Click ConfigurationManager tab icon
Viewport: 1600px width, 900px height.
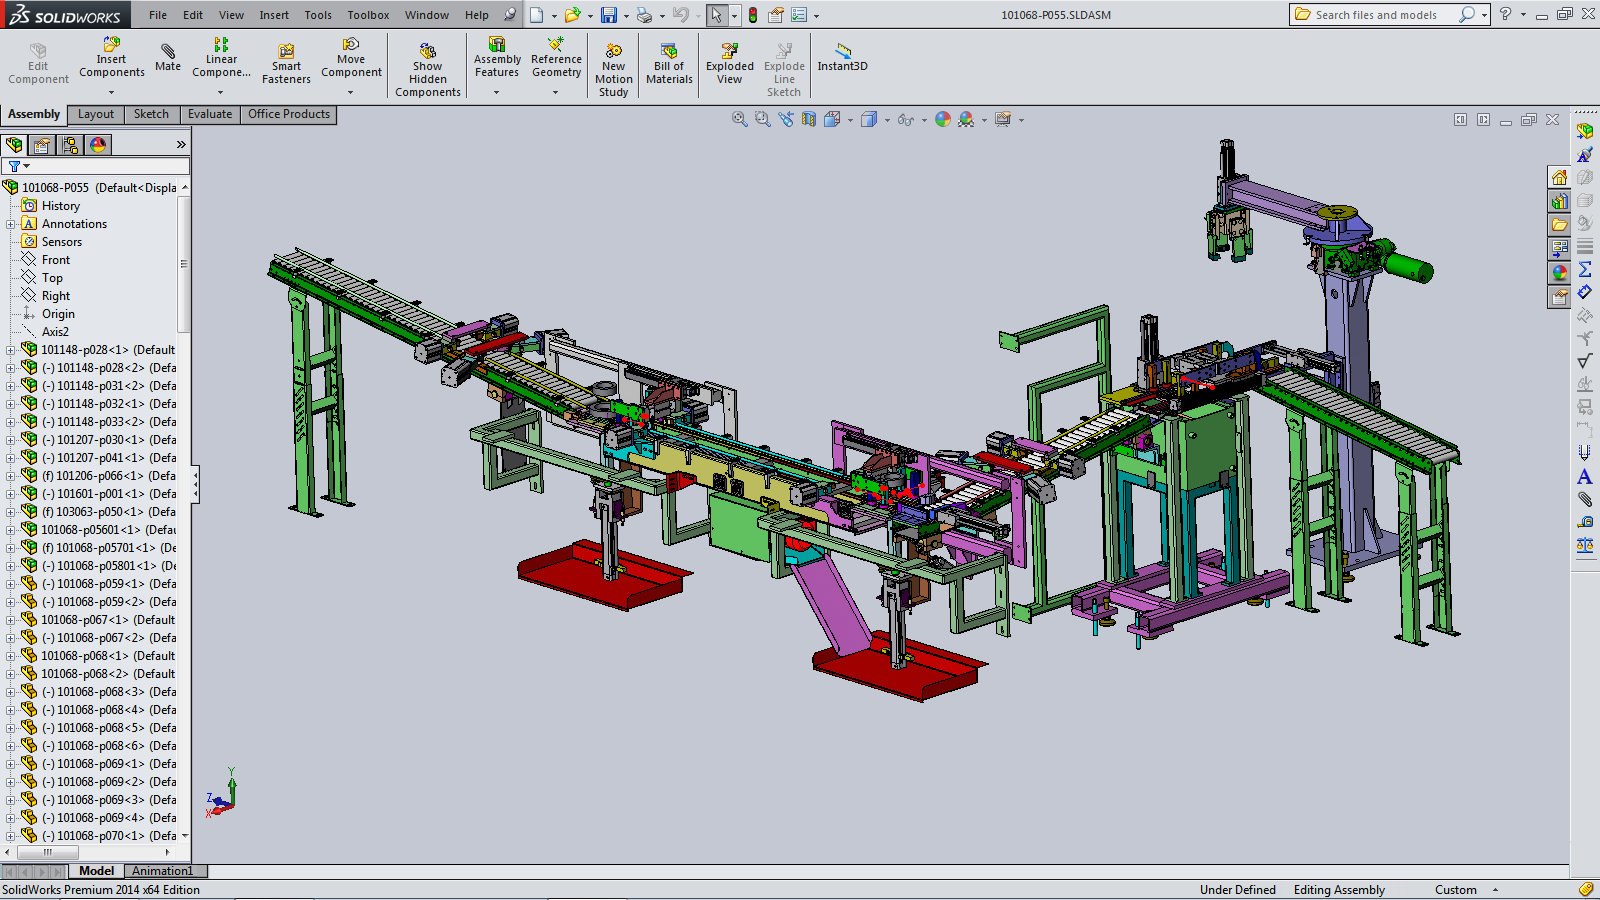70,145
